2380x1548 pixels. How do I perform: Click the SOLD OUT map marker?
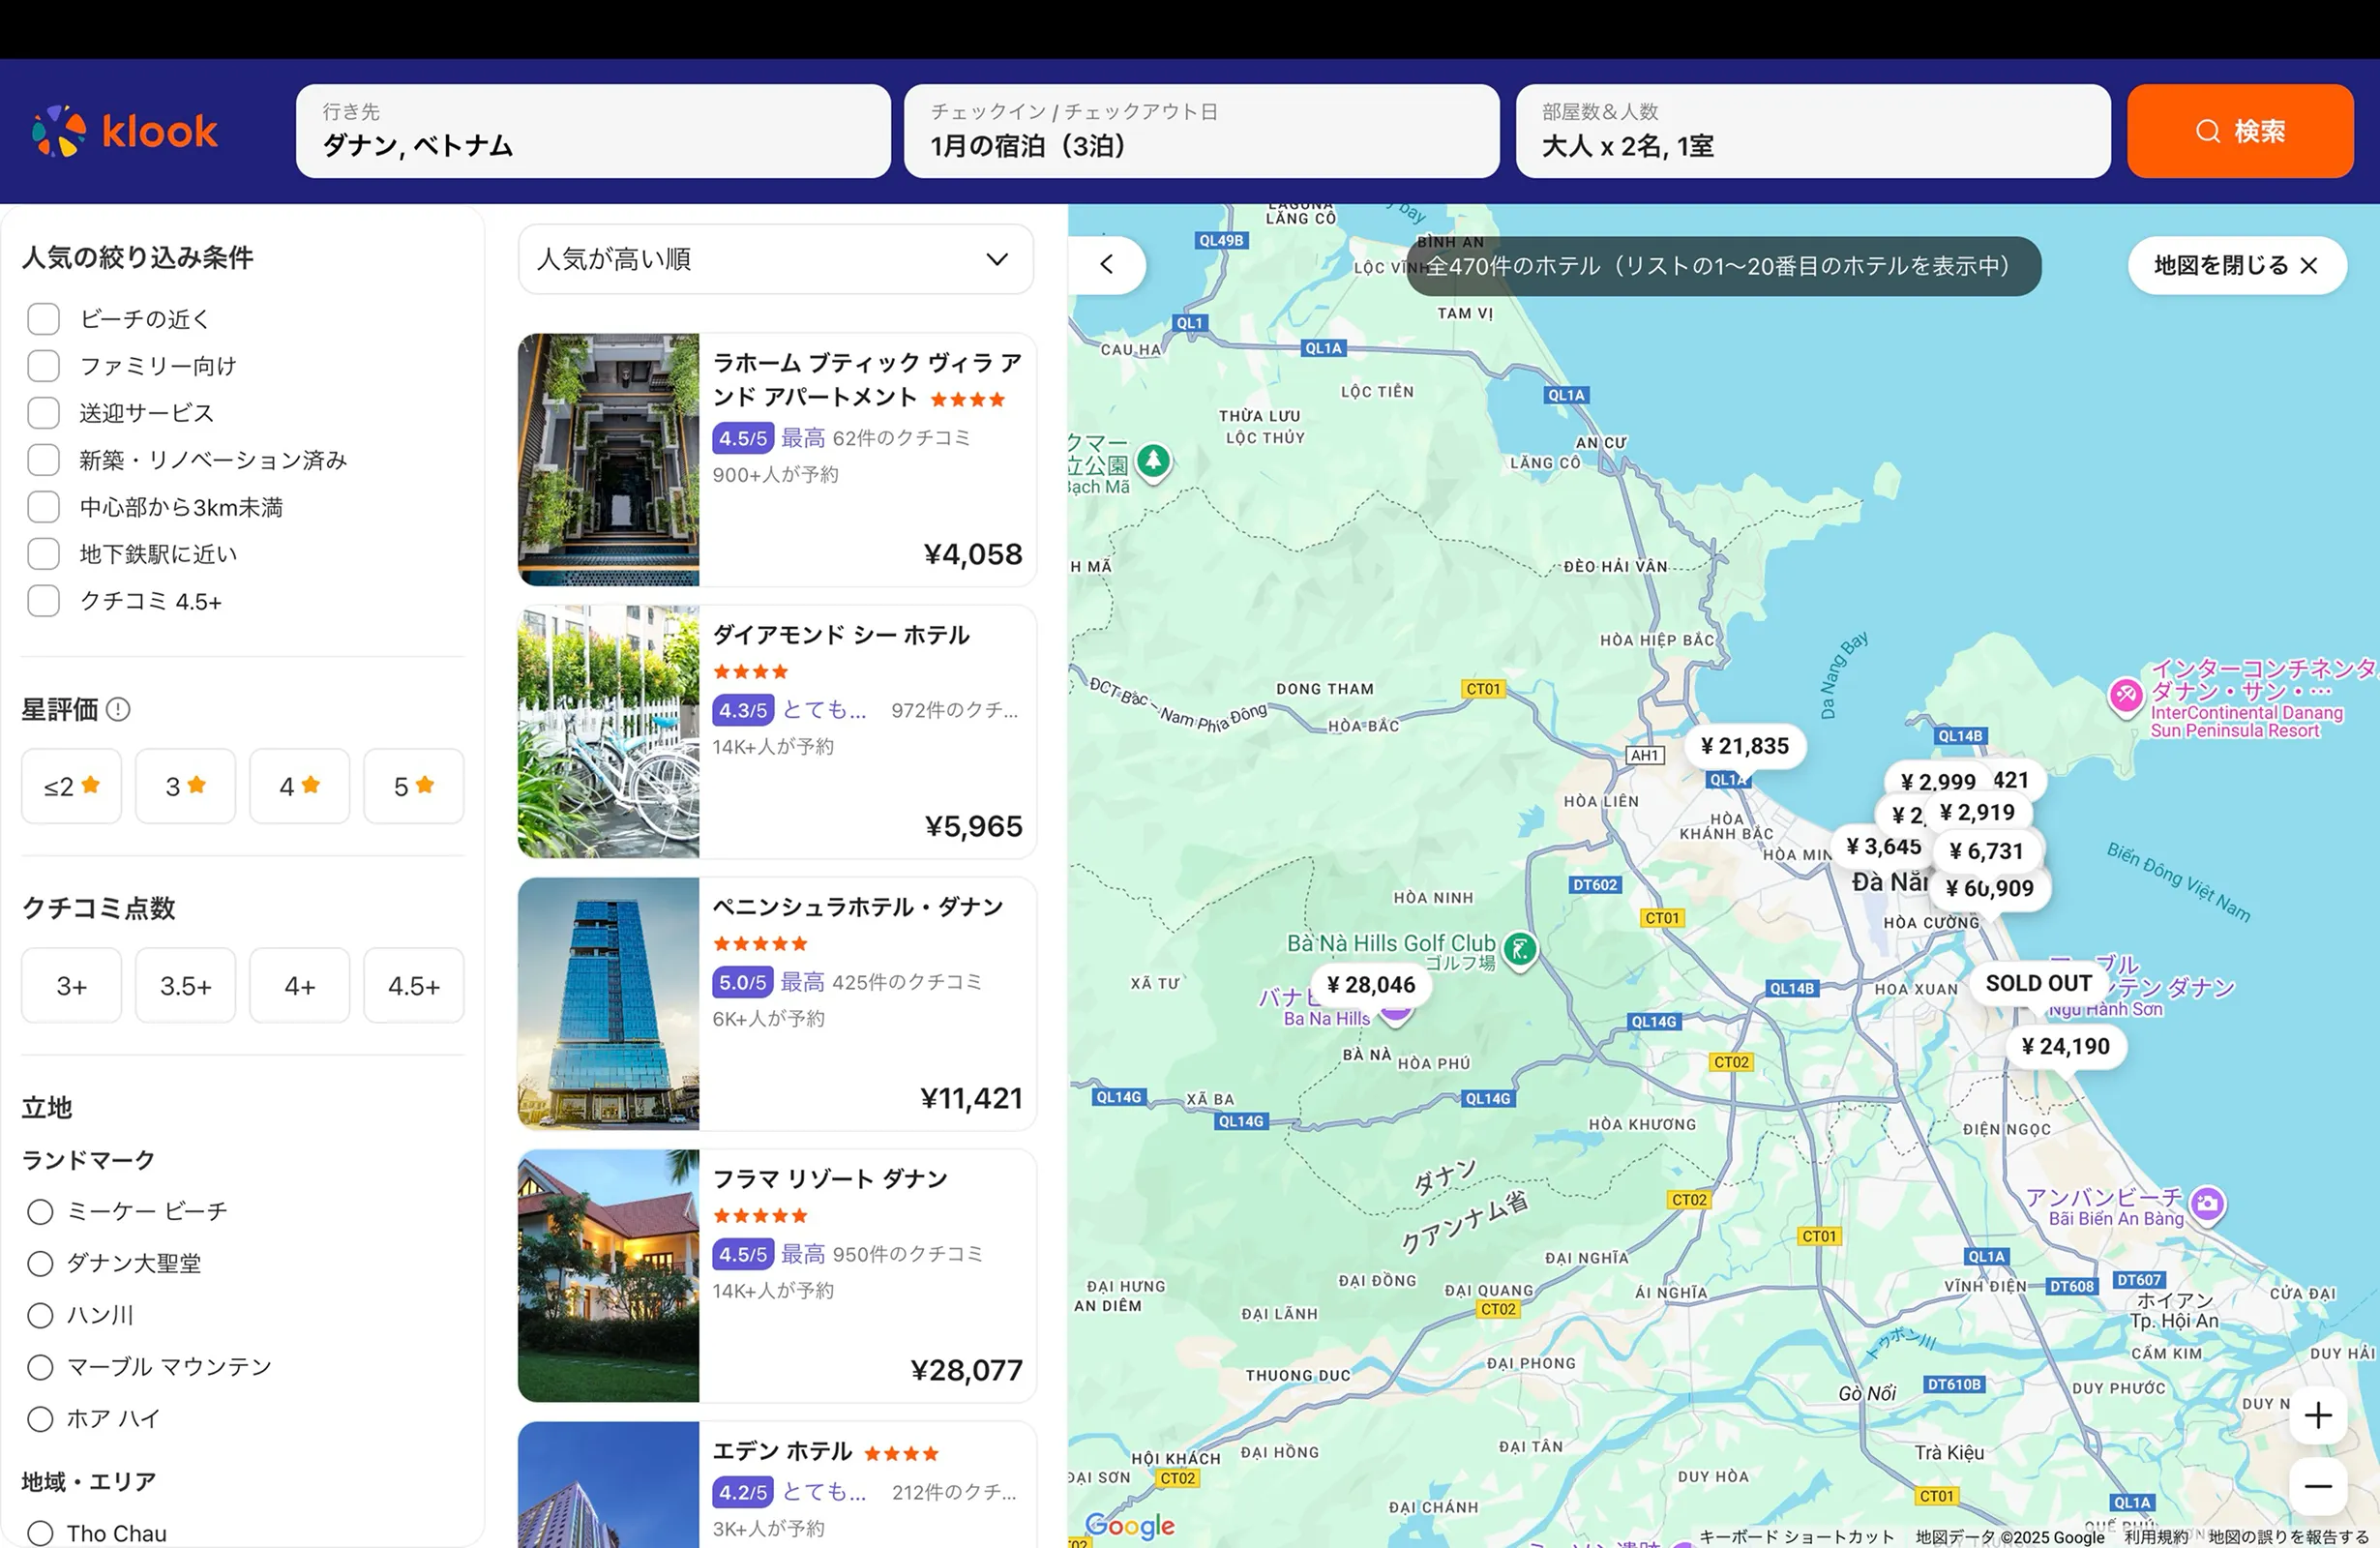(2039, 983)
